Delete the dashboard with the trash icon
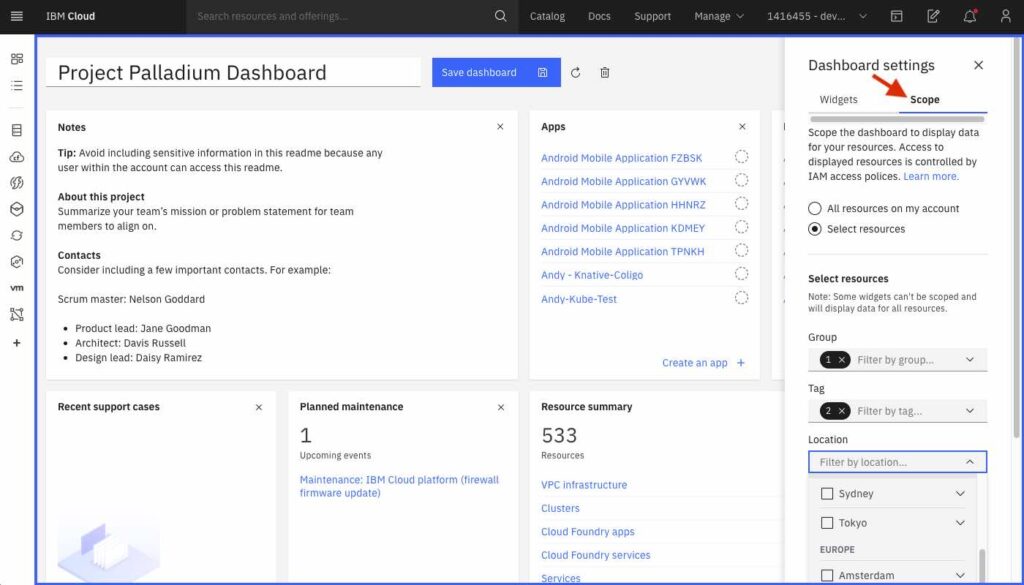The height and width of the screenshot is (585, 1024). pos(605,72)
